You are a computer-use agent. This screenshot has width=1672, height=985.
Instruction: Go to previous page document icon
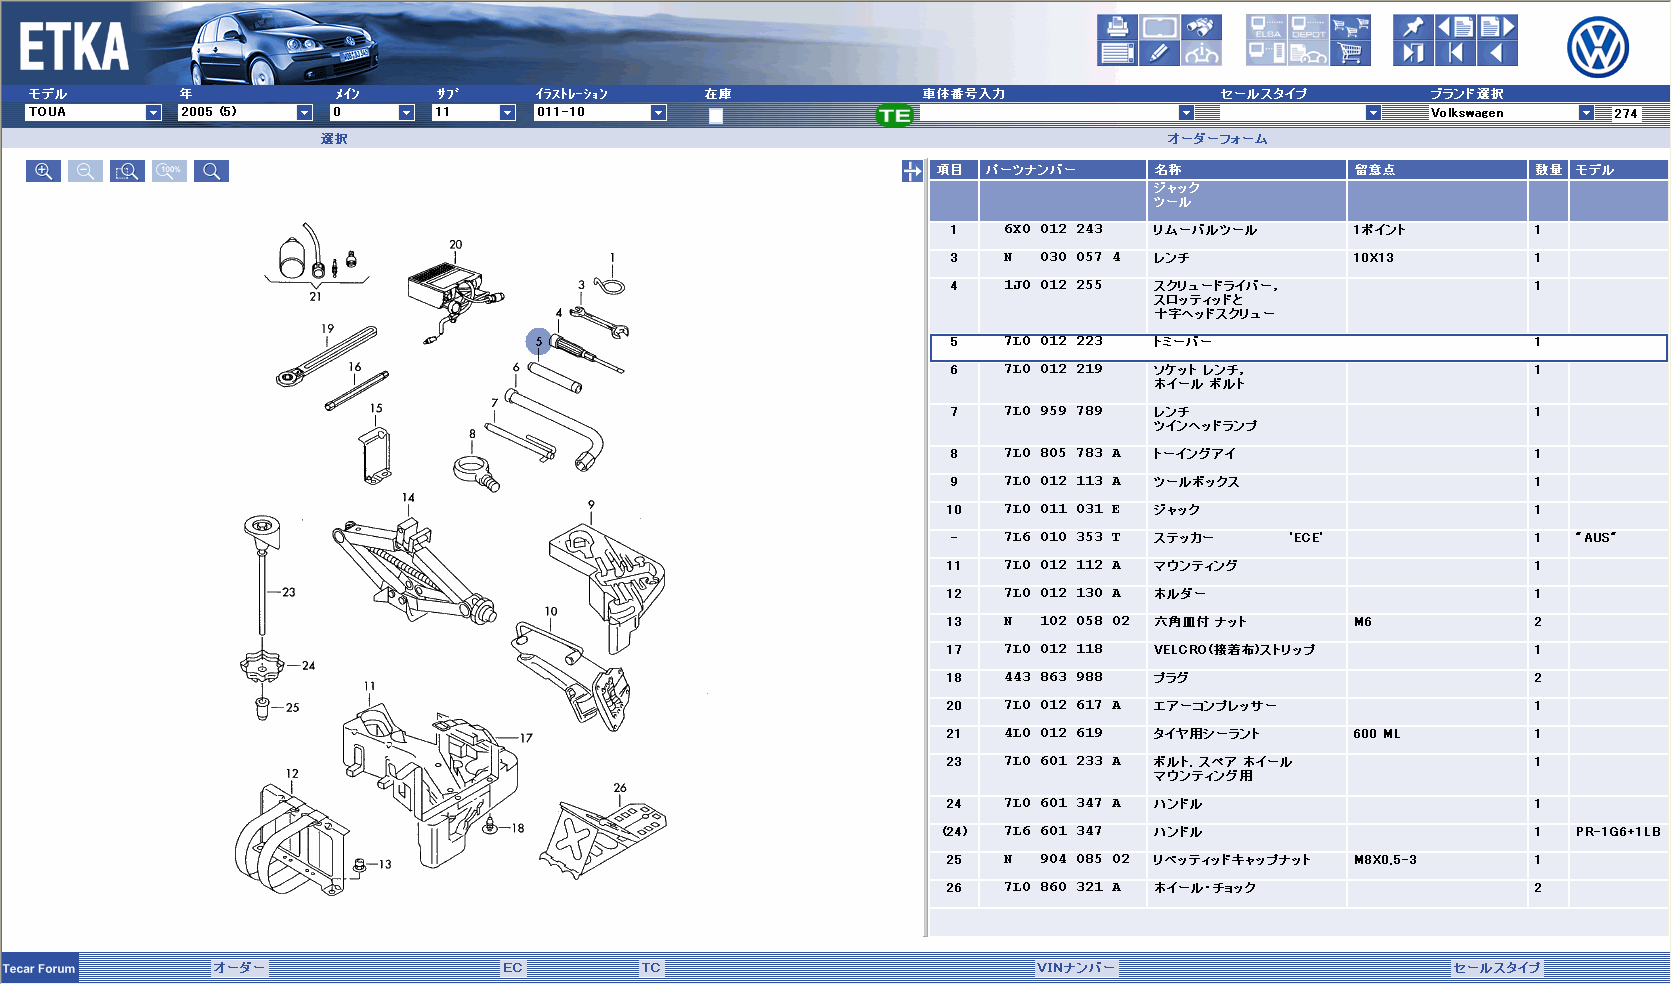[1455, 27]
